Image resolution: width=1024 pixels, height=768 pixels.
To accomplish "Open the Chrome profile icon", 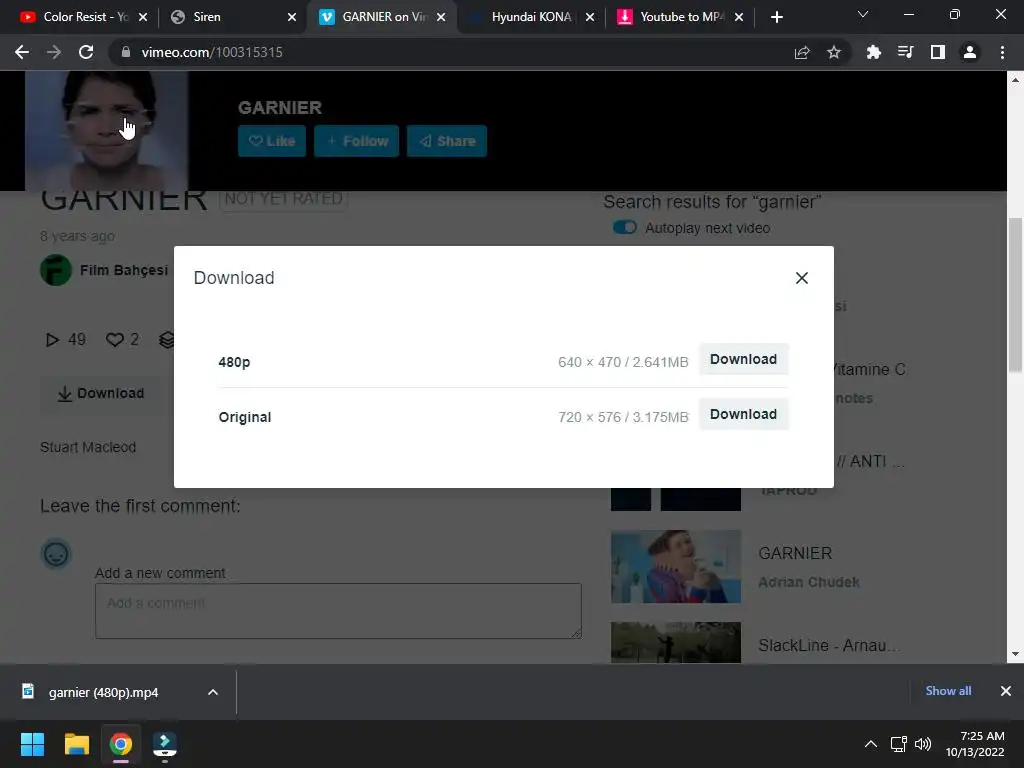I will [970, 52].
